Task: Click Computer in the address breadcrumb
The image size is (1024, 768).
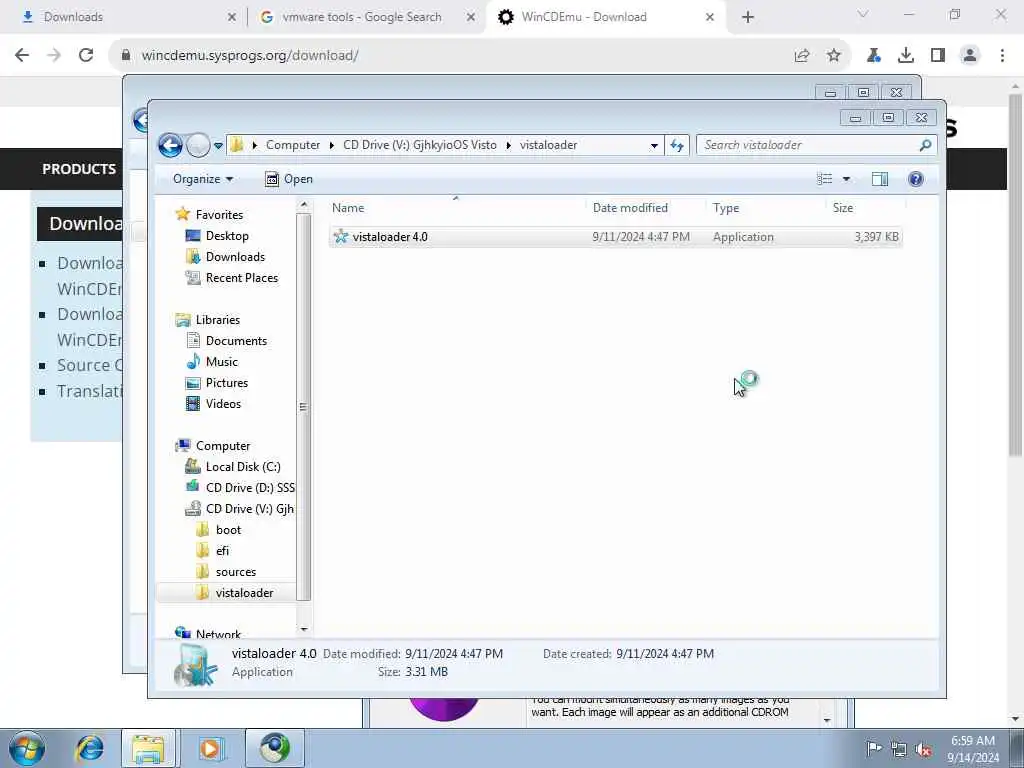Action: click(x=293, y=145)
